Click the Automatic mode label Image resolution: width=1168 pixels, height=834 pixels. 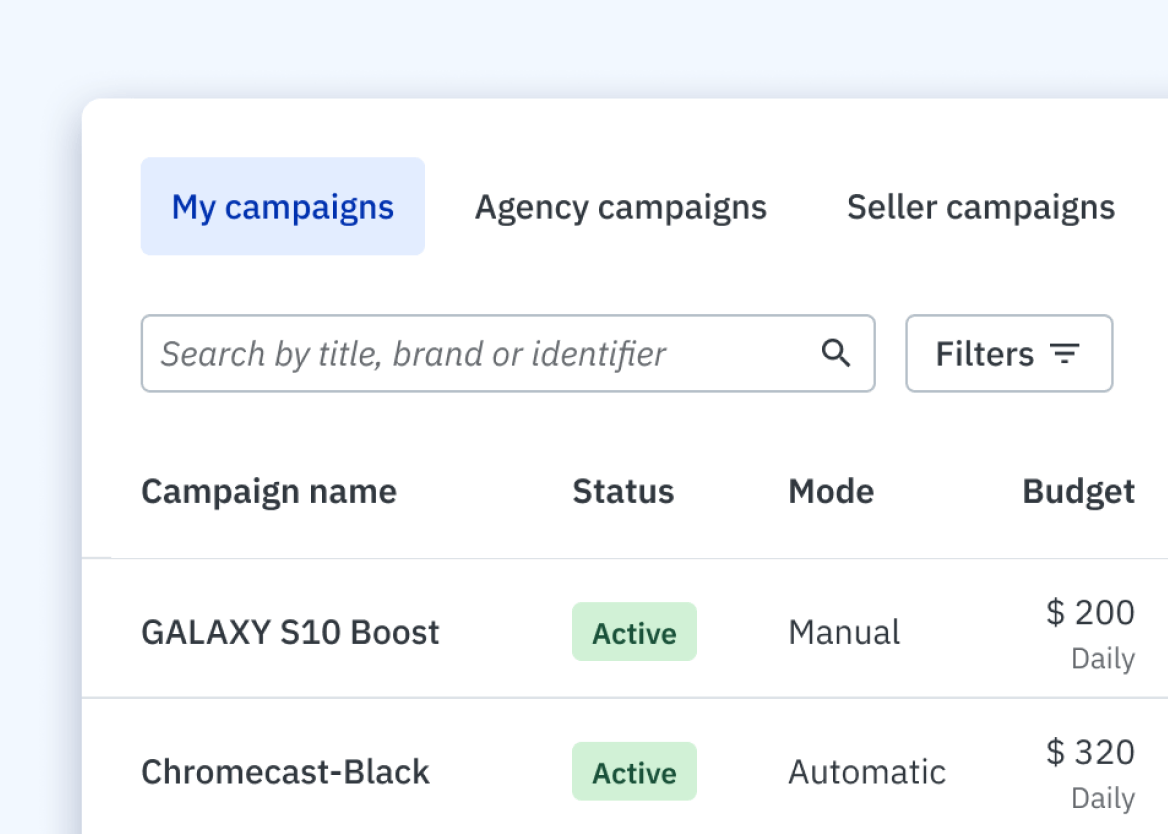tap(867, 771)
